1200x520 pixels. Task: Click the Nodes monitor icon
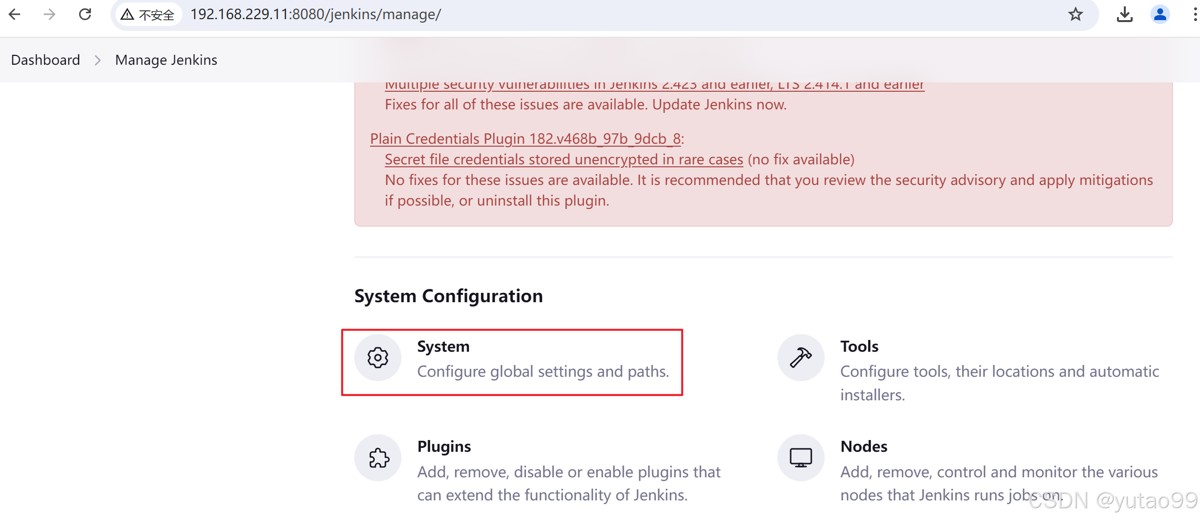801,458
